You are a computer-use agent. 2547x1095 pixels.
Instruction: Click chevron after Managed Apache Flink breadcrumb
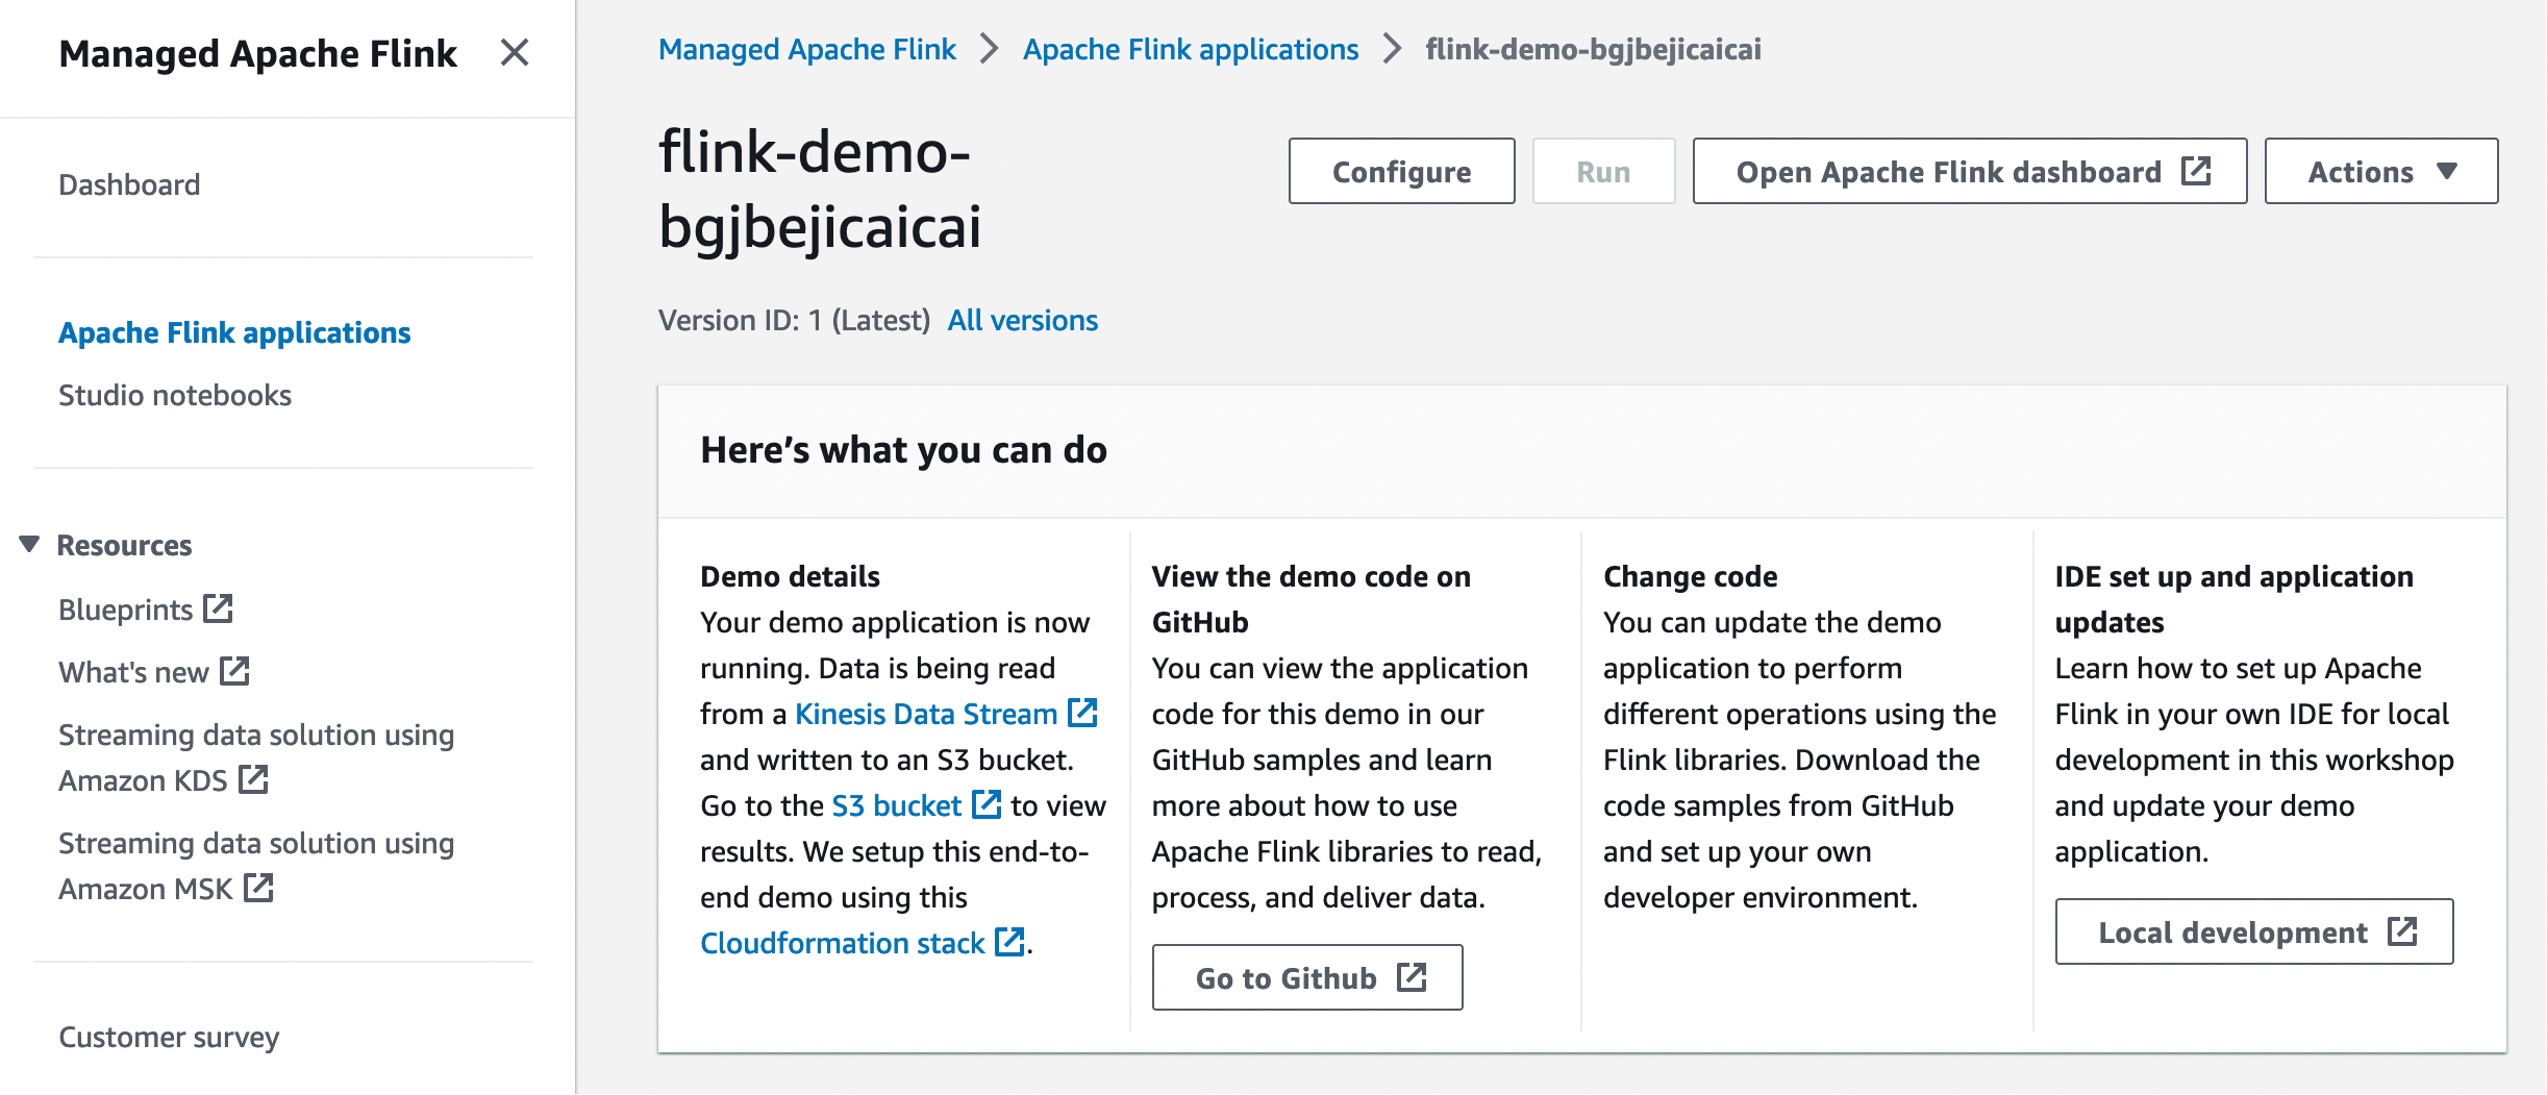point(989,49)
